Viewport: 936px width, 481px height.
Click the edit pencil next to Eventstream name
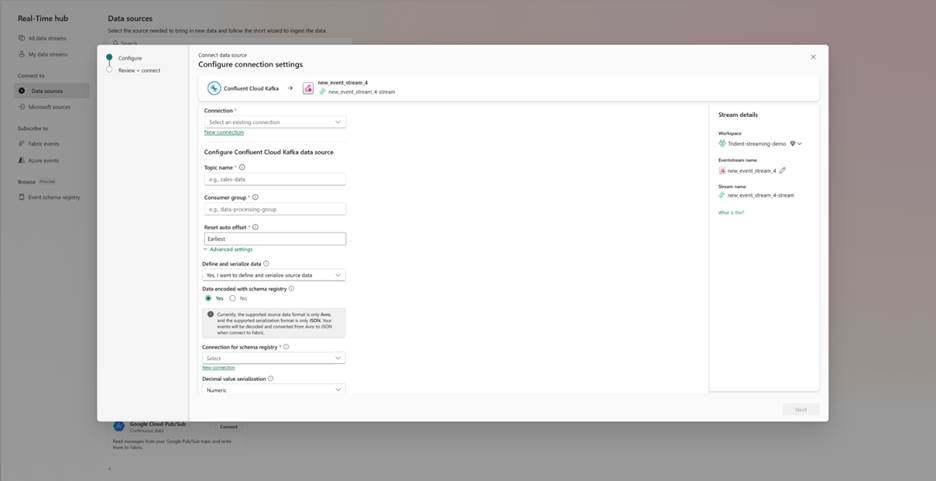click(783, 170)
